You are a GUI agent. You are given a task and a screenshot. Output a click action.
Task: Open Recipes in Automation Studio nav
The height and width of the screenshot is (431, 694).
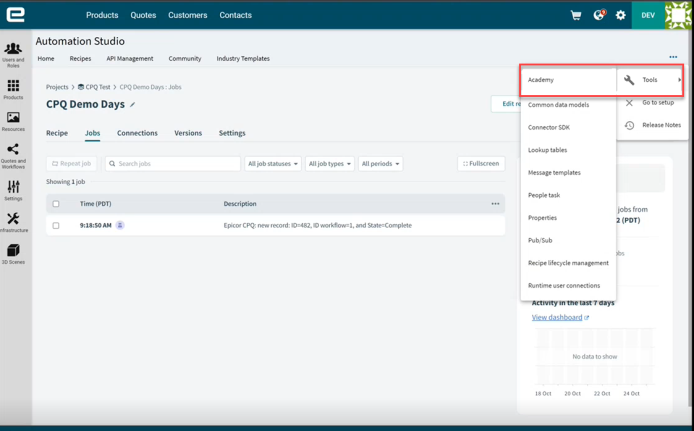point(80,58)
